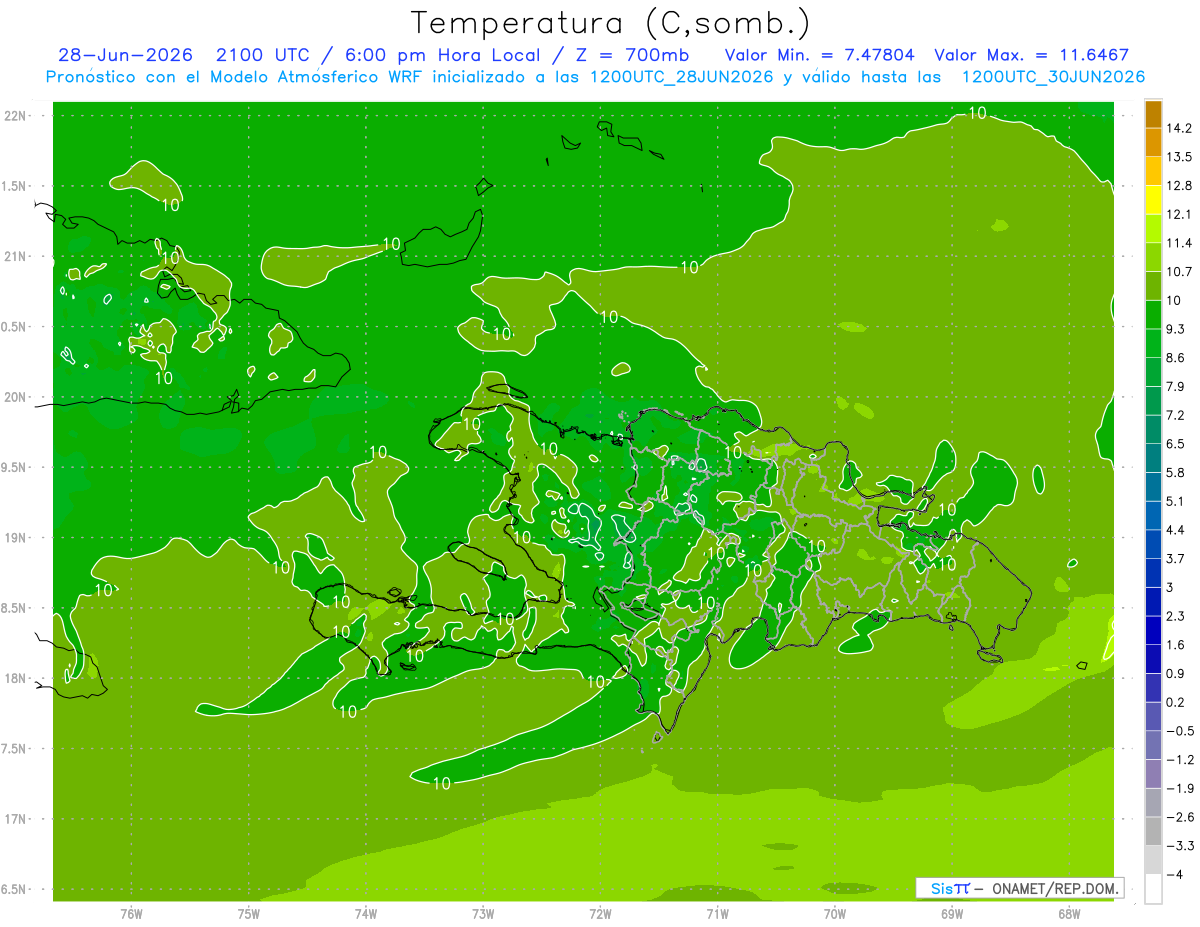Click the '7.2' color scale value
Image resolution: width=1200 pixels, height=927 pixels.
(x=1175, y=415)
